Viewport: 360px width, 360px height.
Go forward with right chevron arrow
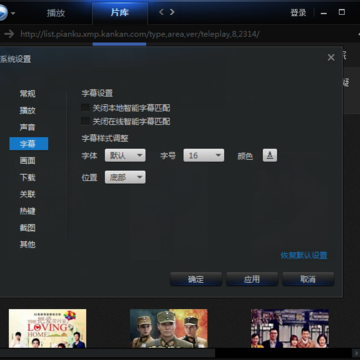pos(172,12)
